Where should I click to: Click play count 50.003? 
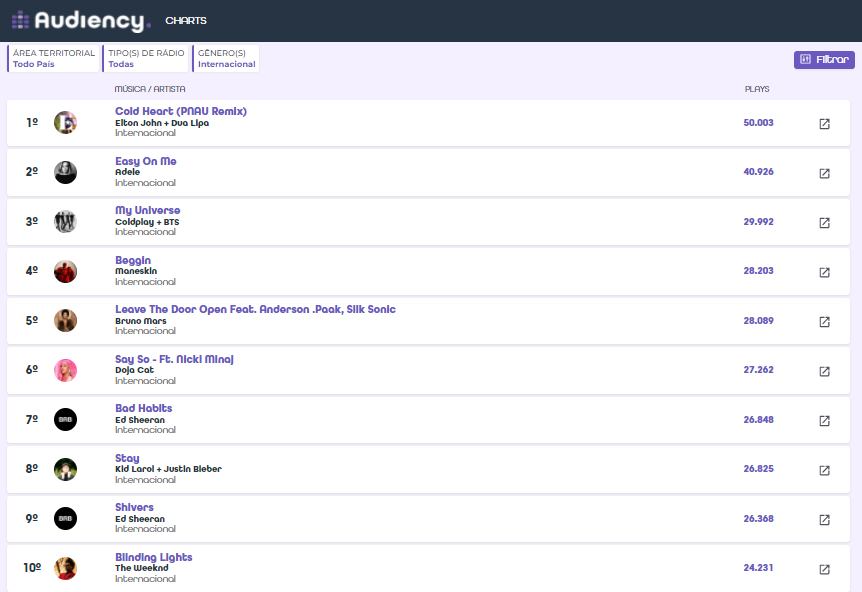click(x=758, y=123)
